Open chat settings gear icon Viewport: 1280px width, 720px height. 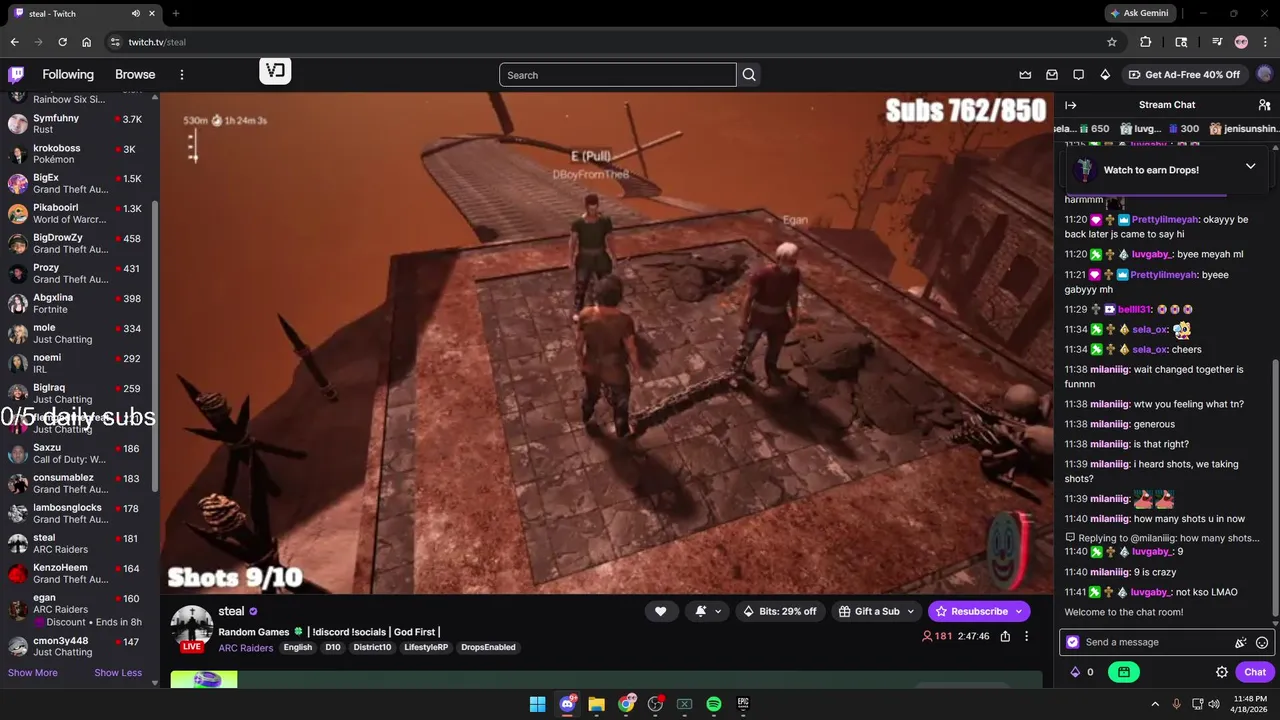click(x=1222, y=672)
